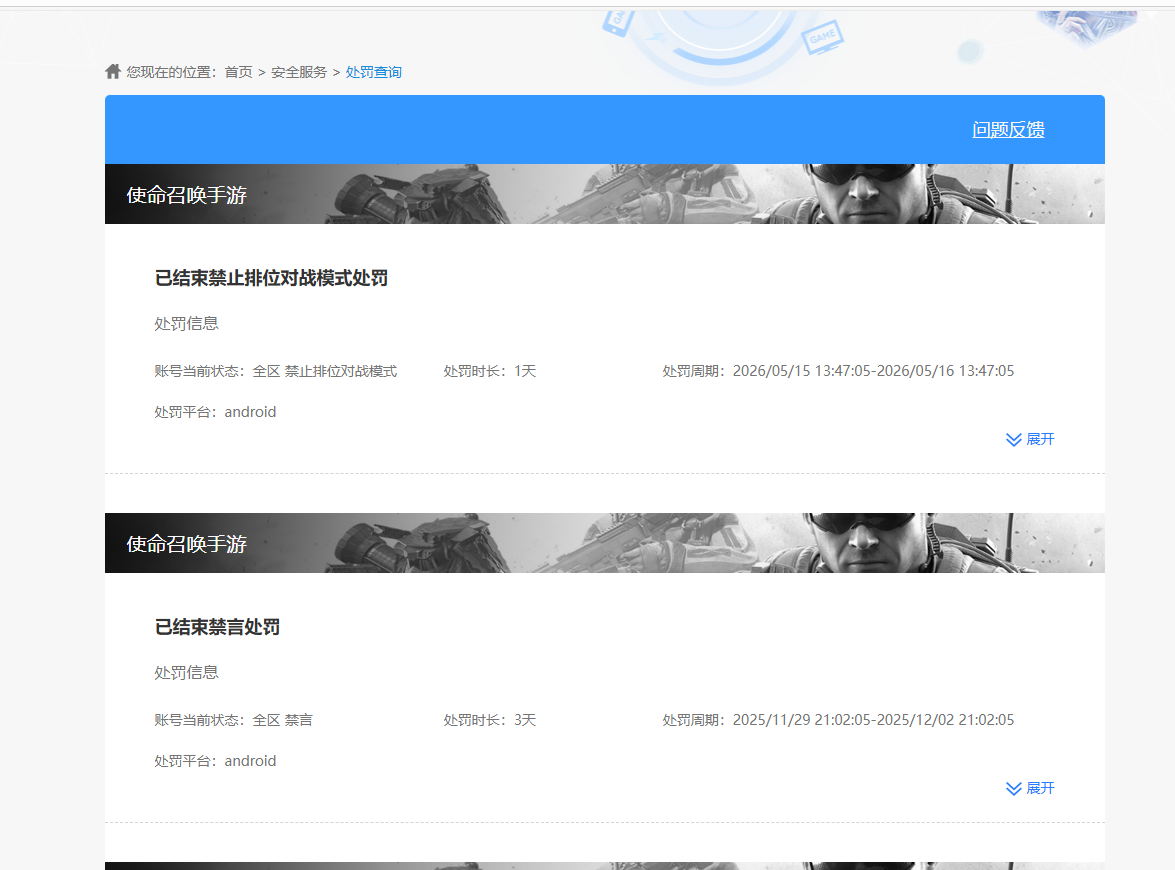Image resolution: width=1175 pixels, height=870 pixels.
Task: Expand the 禁言 punishment details
Action: (1030, 788)
